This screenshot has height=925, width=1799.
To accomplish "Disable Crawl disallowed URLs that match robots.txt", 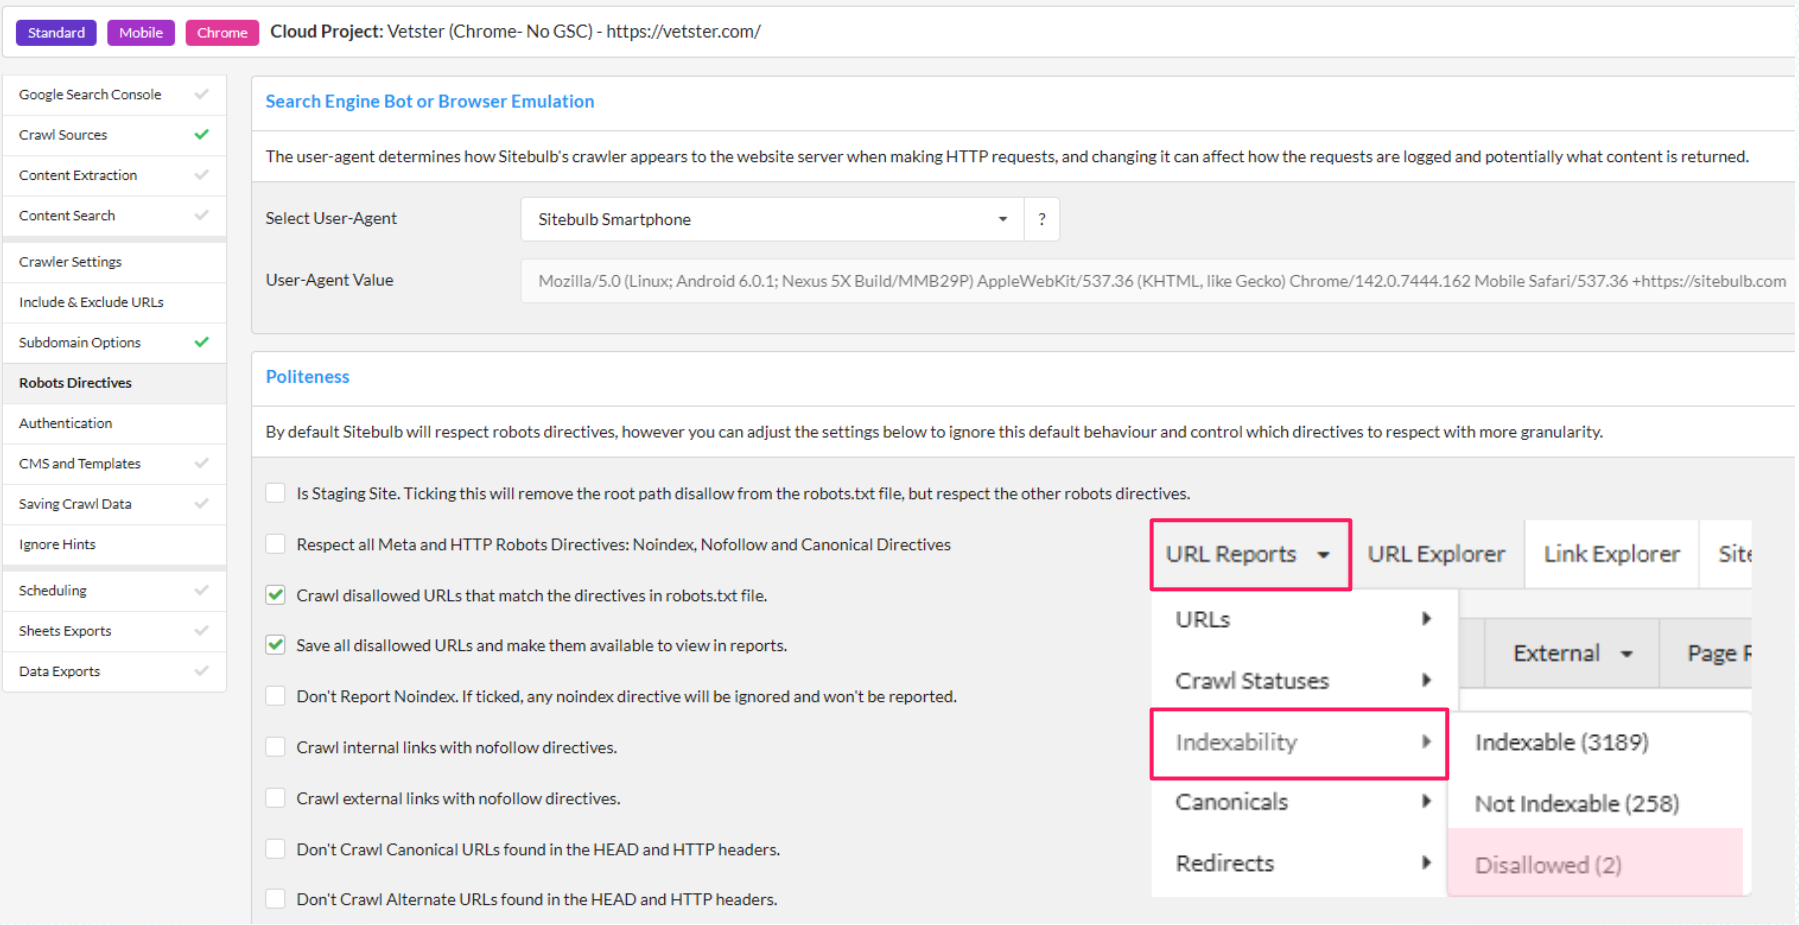I will pyautogui.click(x=275, y=594).
